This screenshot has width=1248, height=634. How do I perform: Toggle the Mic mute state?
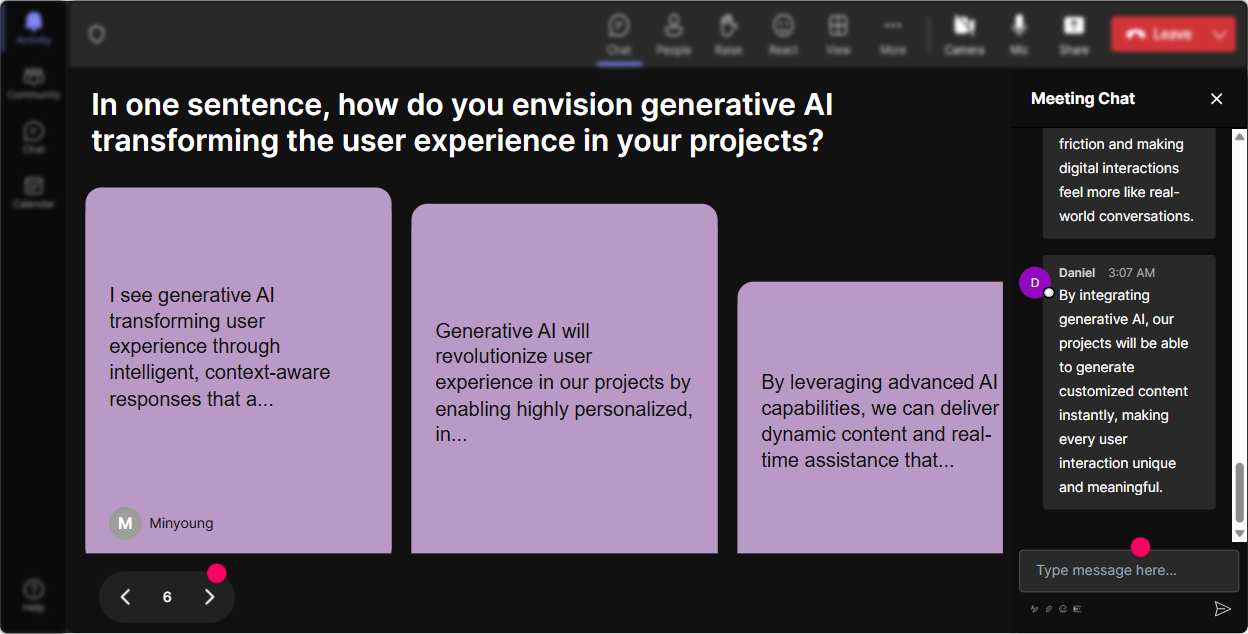tap(1019, 33)
